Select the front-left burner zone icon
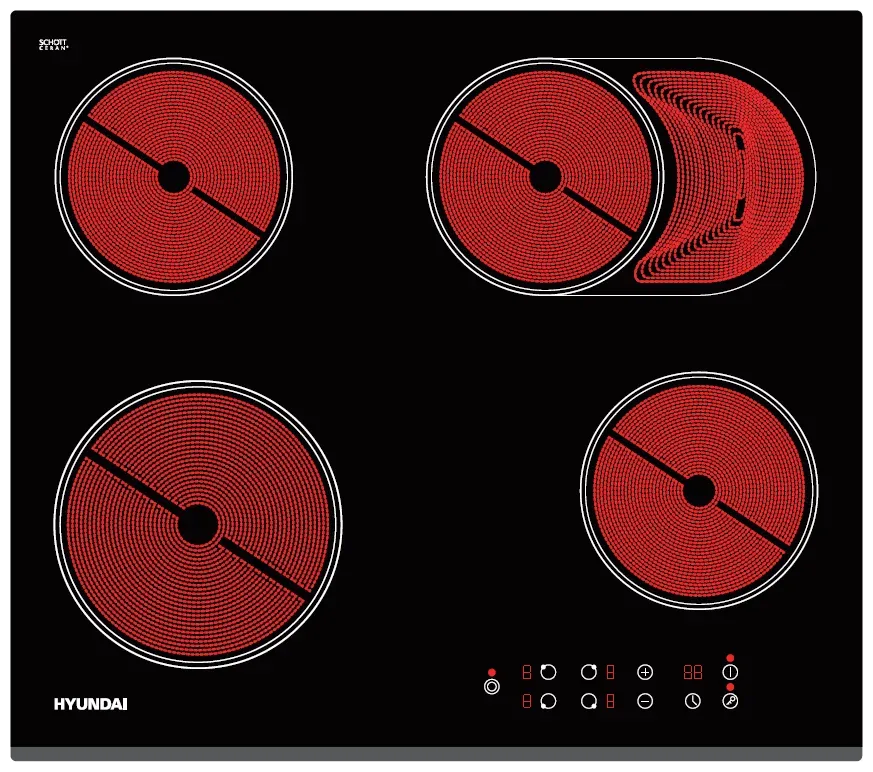The height and width of the screenshot is (772, 873). (548, 701)
